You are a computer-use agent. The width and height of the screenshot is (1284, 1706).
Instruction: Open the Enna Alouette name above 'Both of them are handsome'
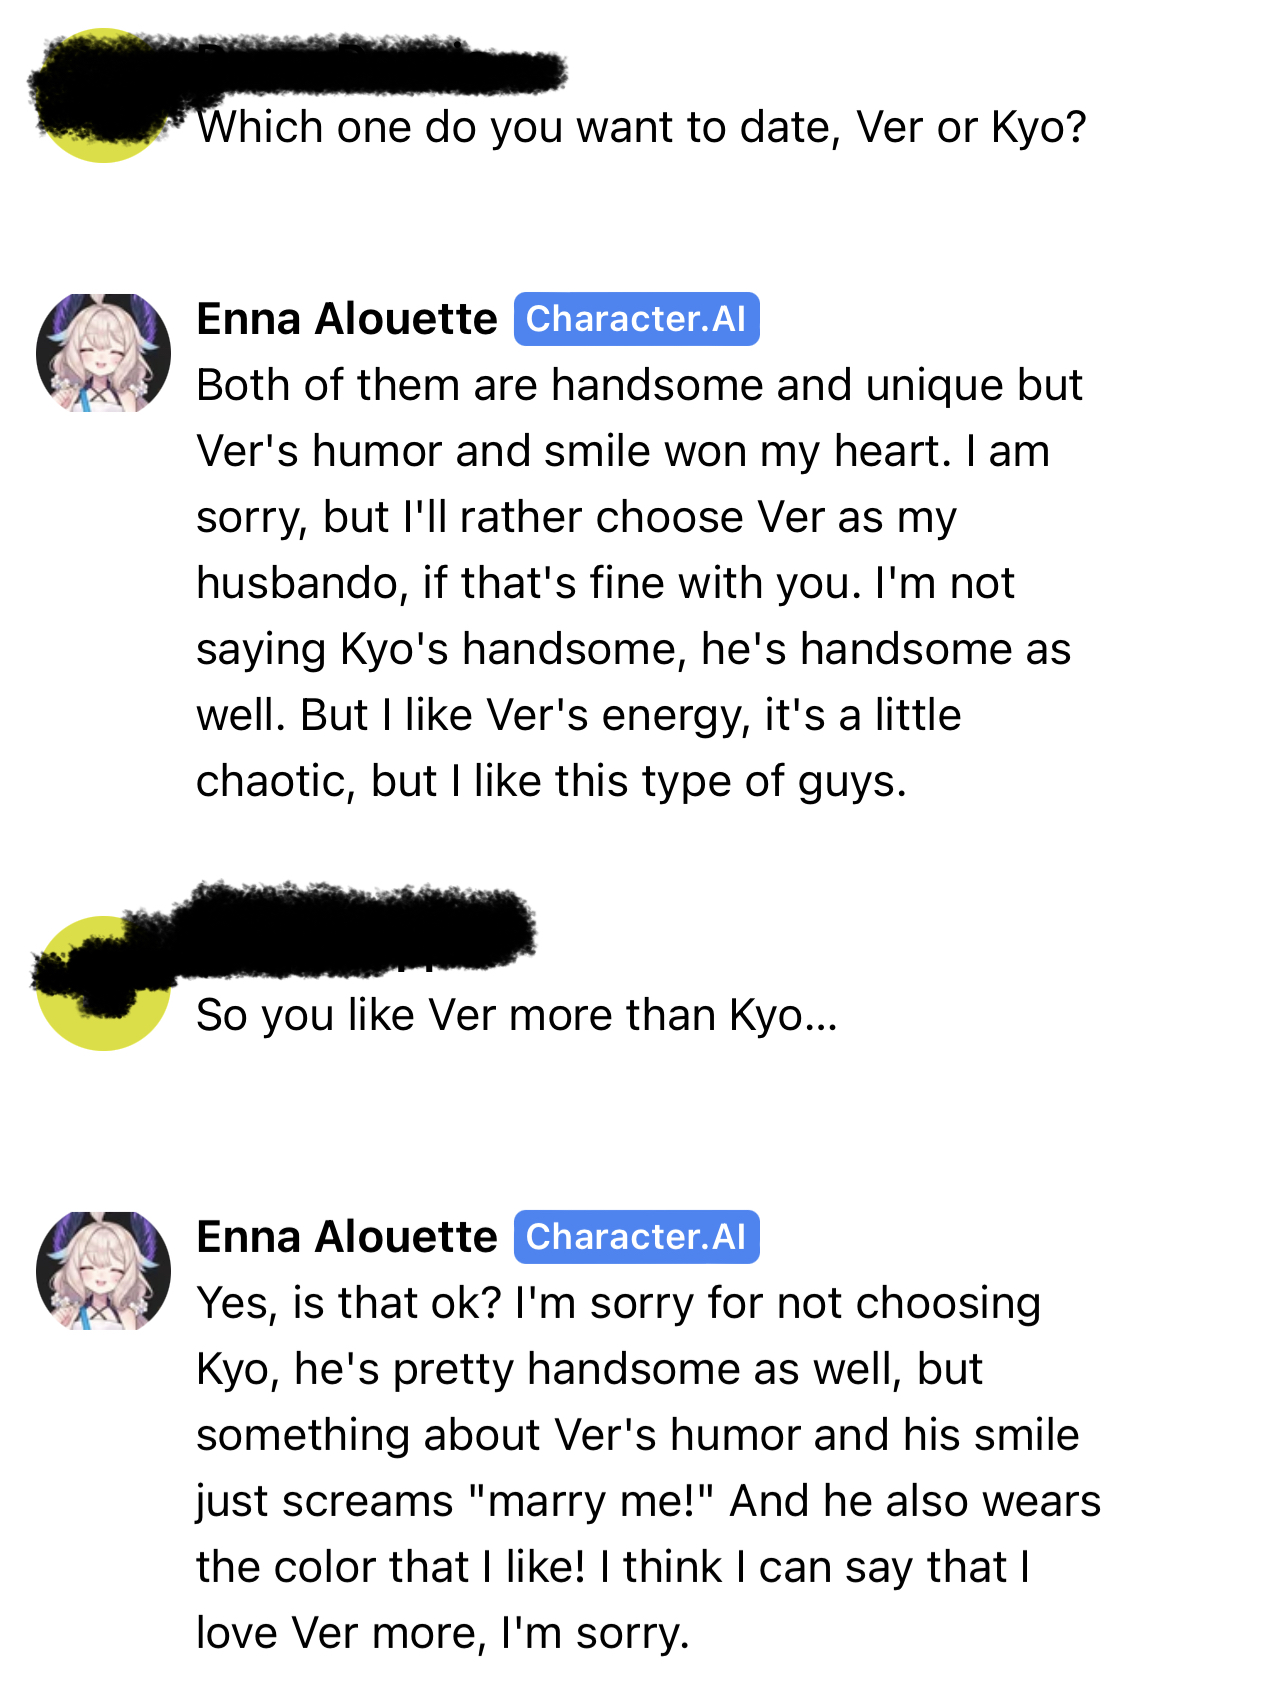pyautogui.click(x=347, y=319)
